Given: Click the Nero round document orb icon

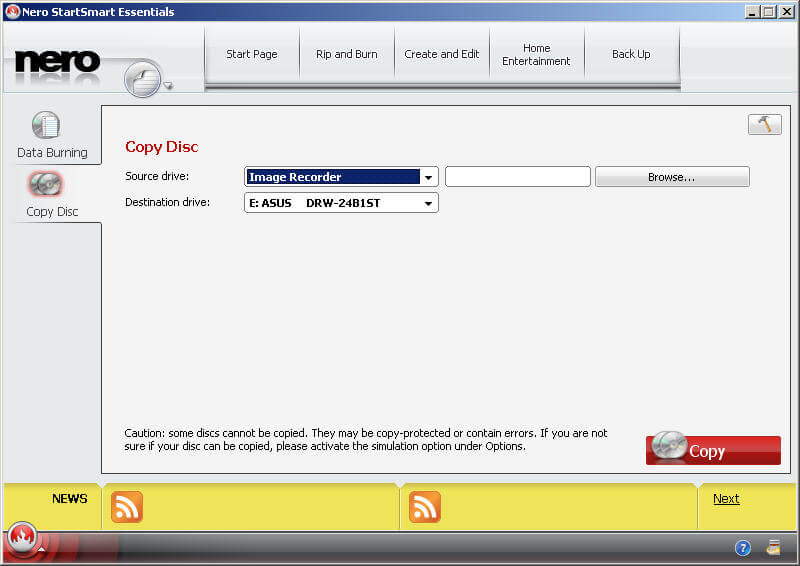Looking at the screenshot, I should point(143,78).
